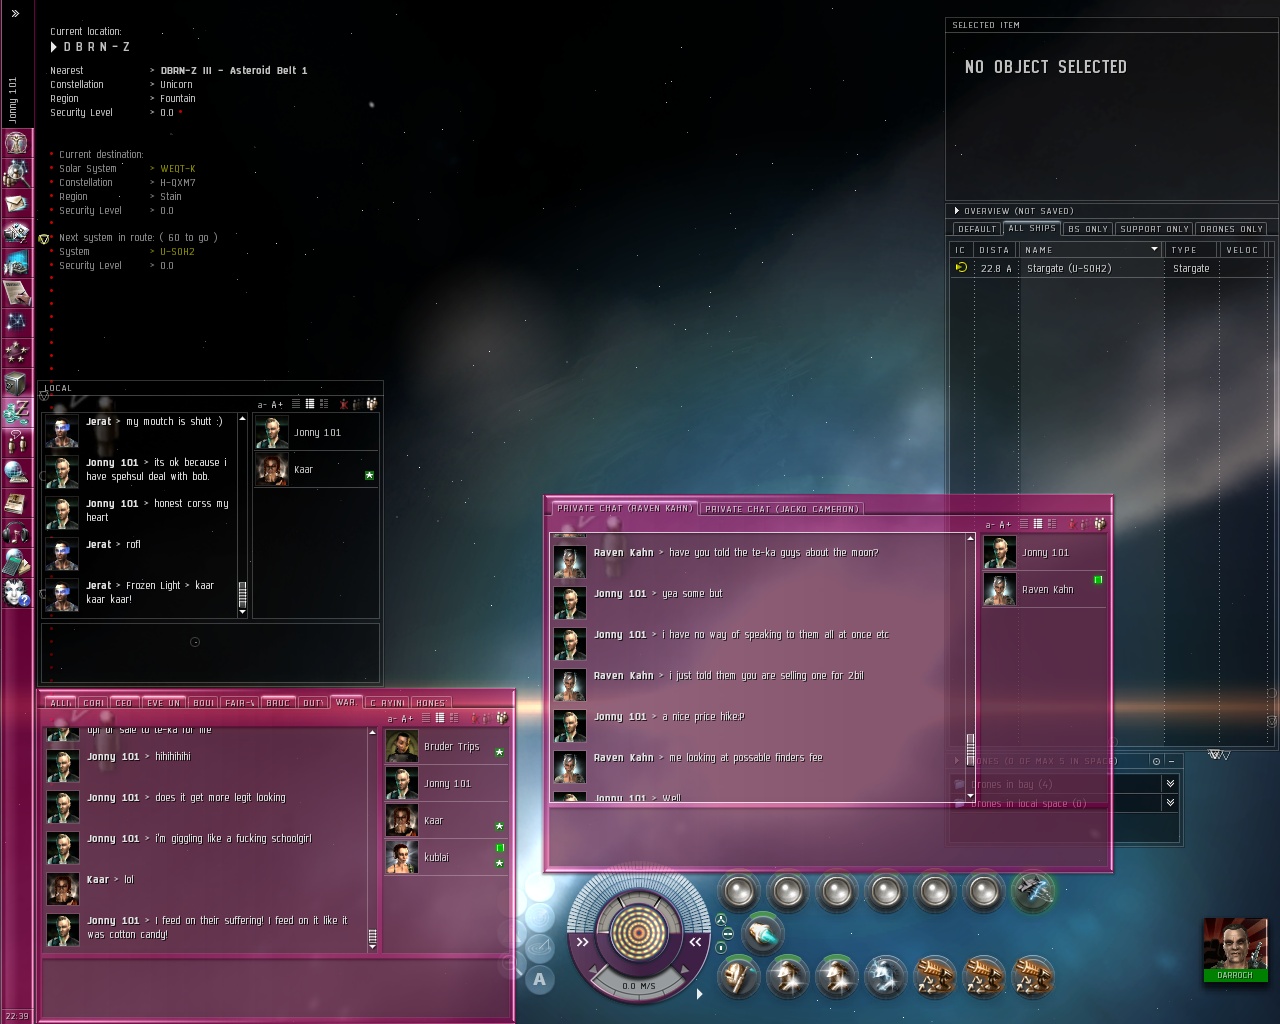The height and width of the screenshot is (1024, 1280).
Task: Open the Character Sheet from the sidebar
Action: click(x=16, y=143)
